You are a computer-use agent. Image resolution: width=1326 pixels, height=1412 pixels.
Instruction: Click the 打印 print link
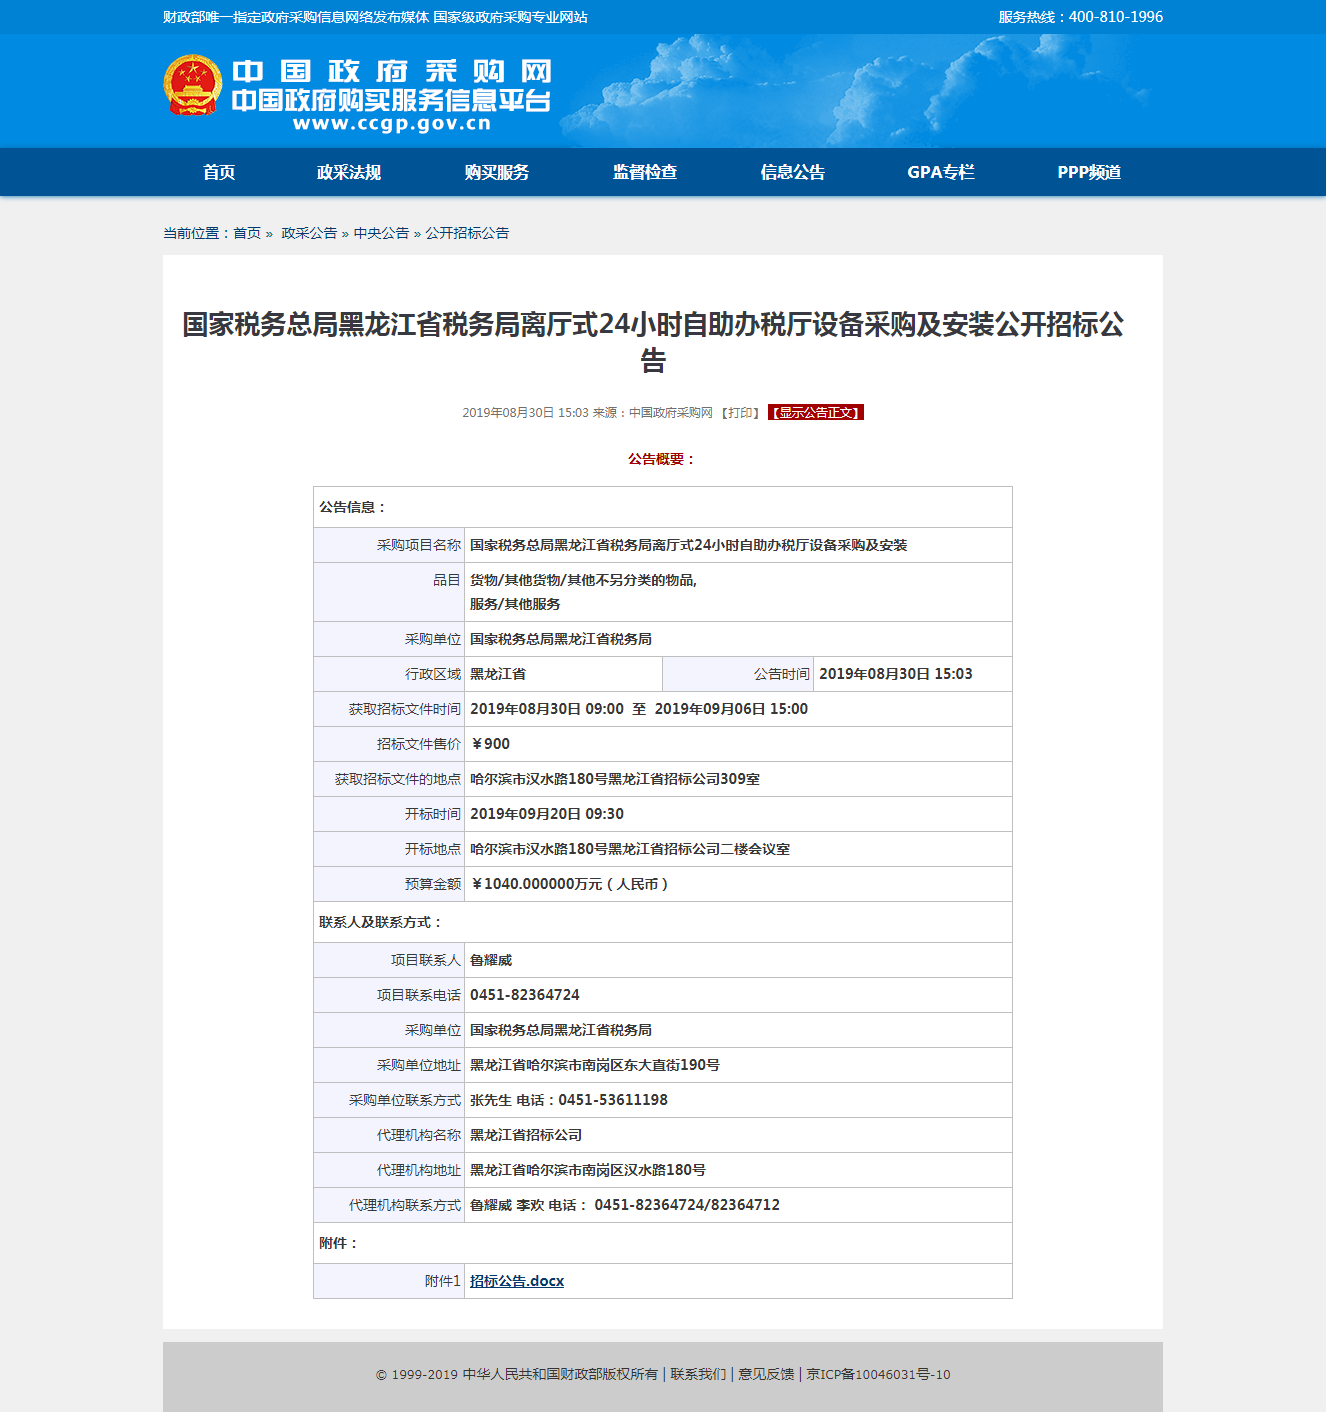click(740, 413)
